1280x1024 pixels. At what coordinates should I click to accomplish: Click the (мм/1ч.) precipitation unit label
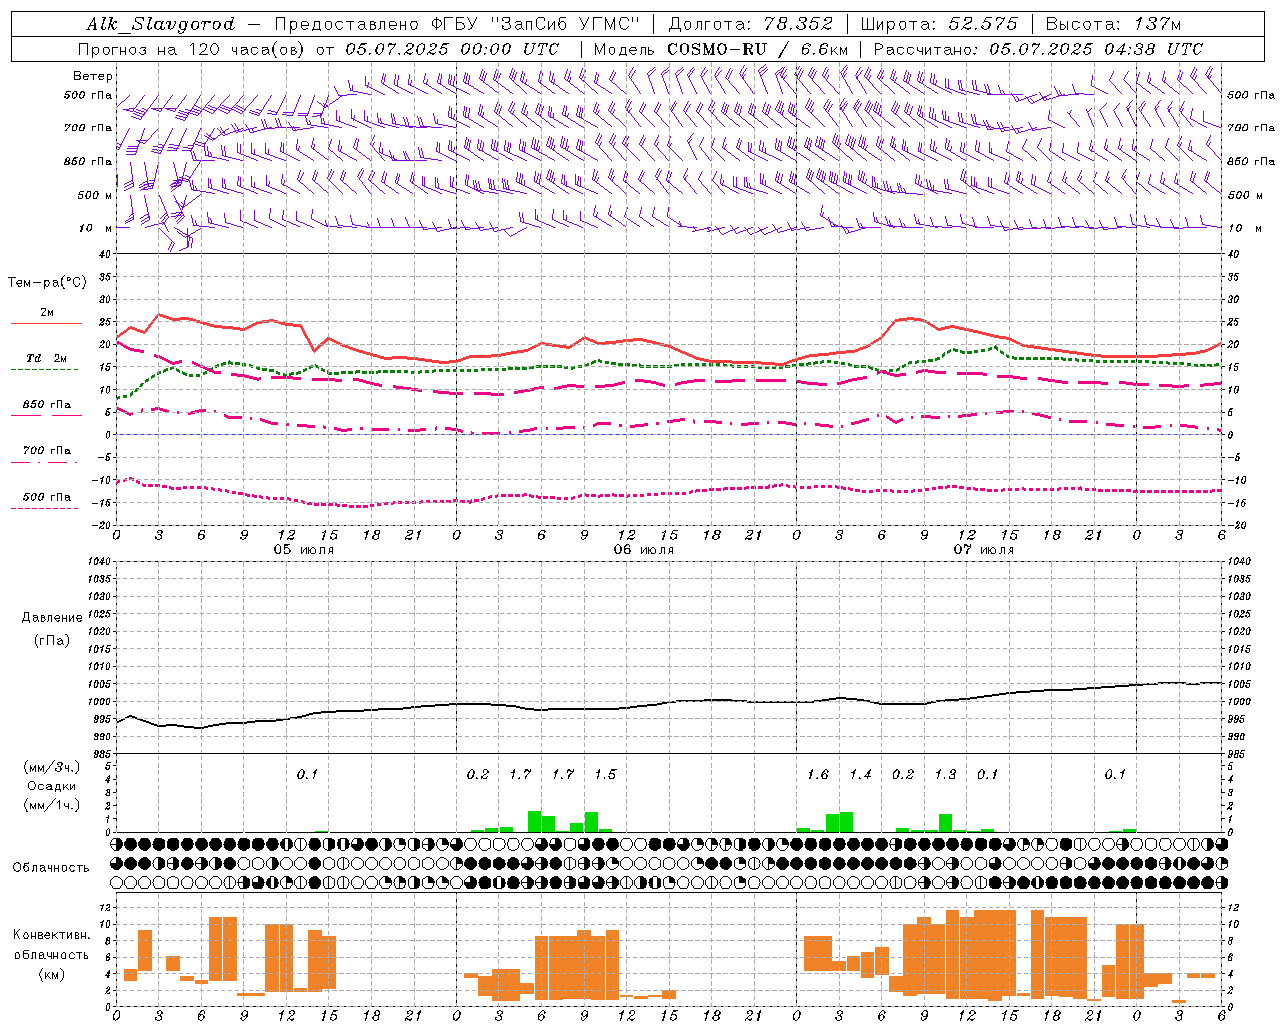point(52,805)
